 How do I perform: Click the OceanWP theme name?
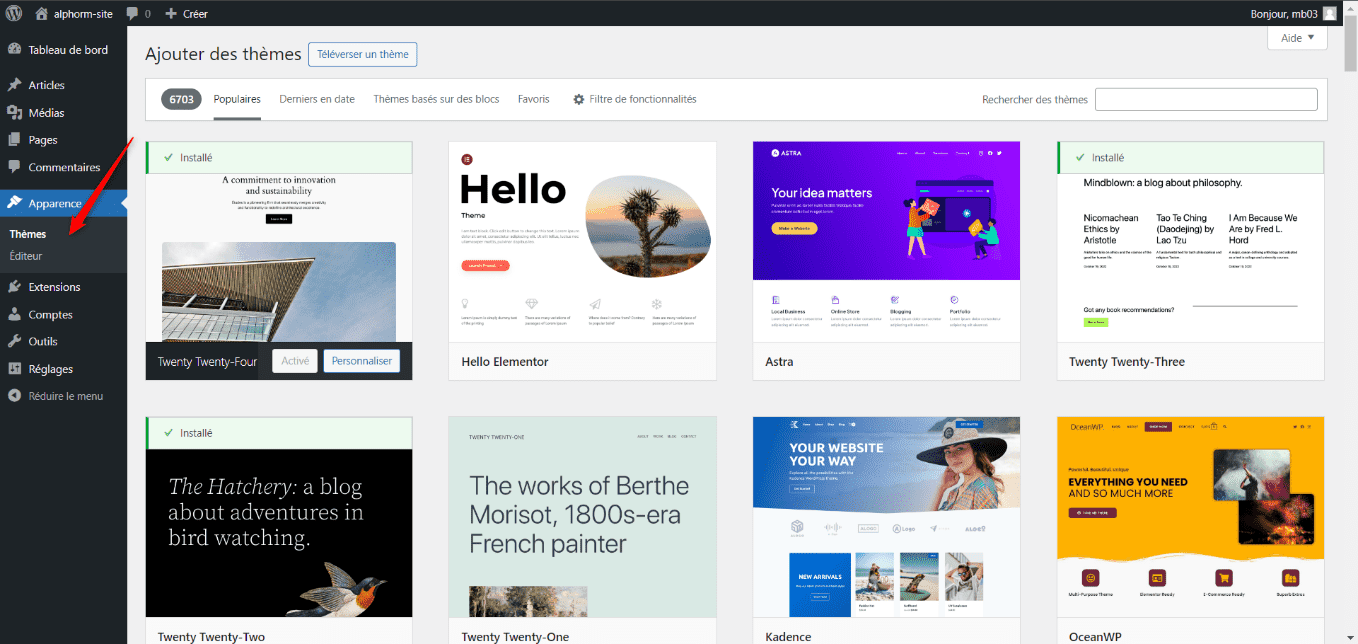coord(1097,637)
